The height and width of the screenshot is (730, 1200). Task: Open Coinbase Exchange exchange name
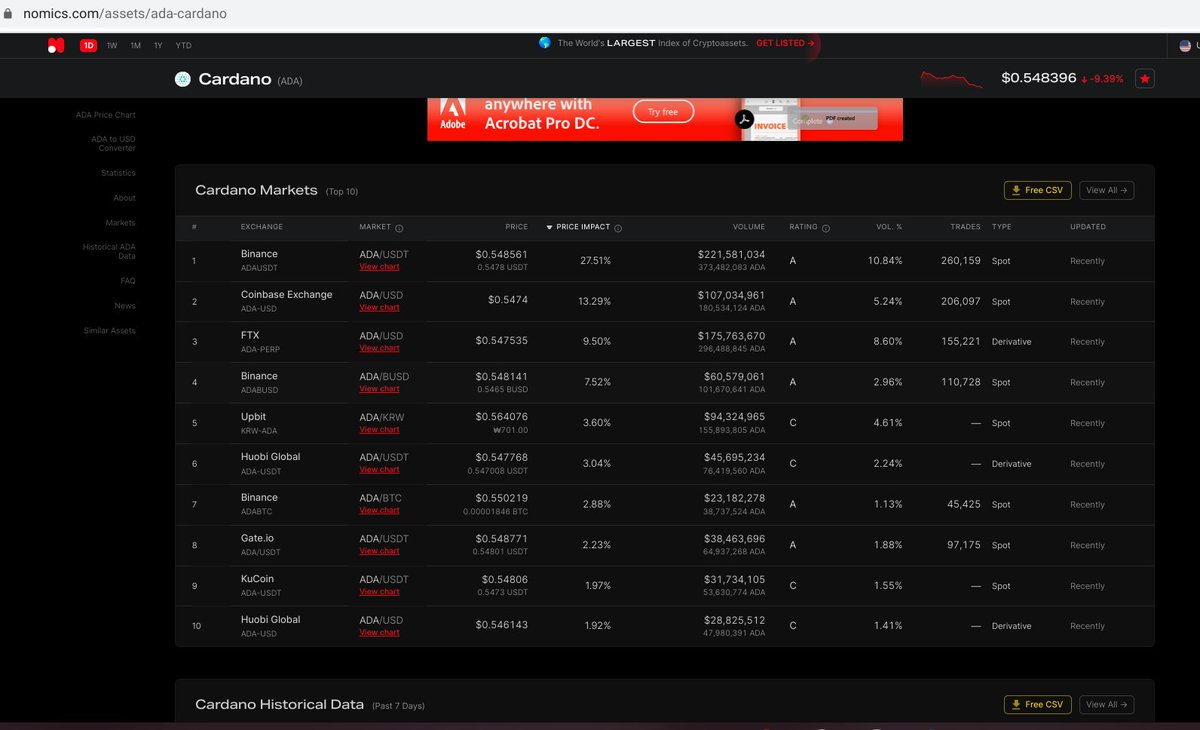(286, 295)
